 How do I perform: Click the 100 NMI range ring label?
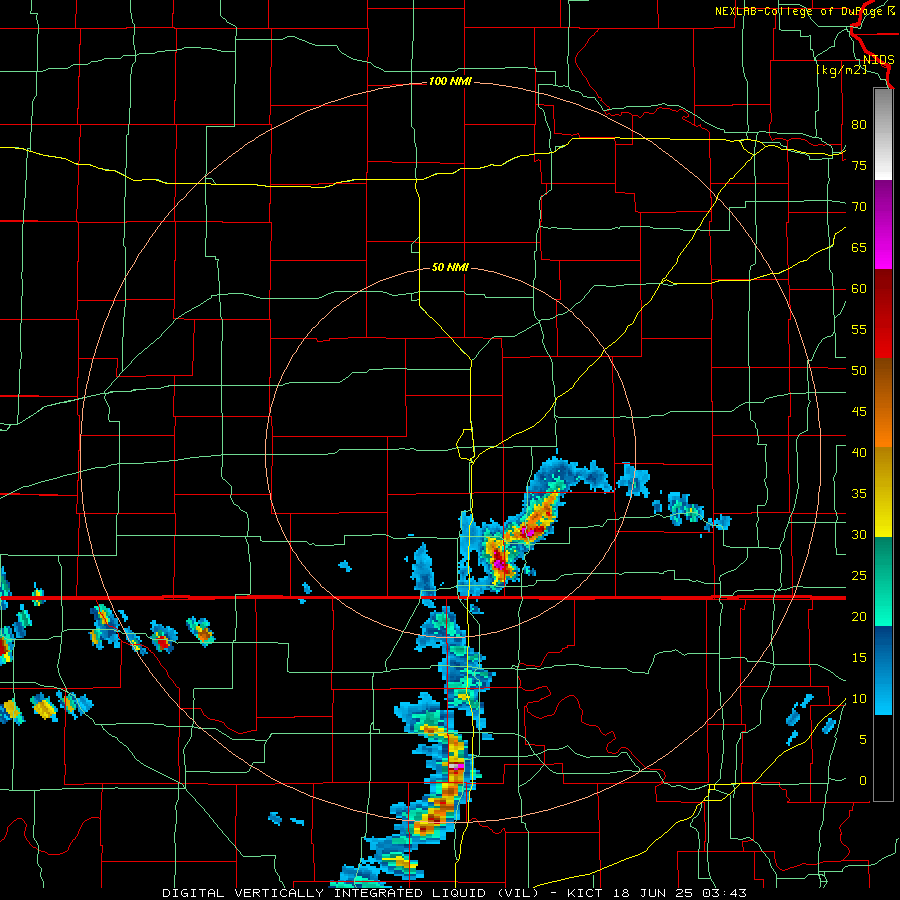coord(450,82)
